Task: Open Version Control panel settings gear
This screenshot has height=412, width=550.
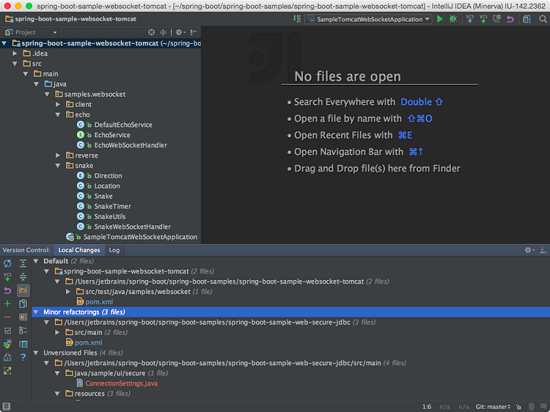Action: [x=529, y=250]
